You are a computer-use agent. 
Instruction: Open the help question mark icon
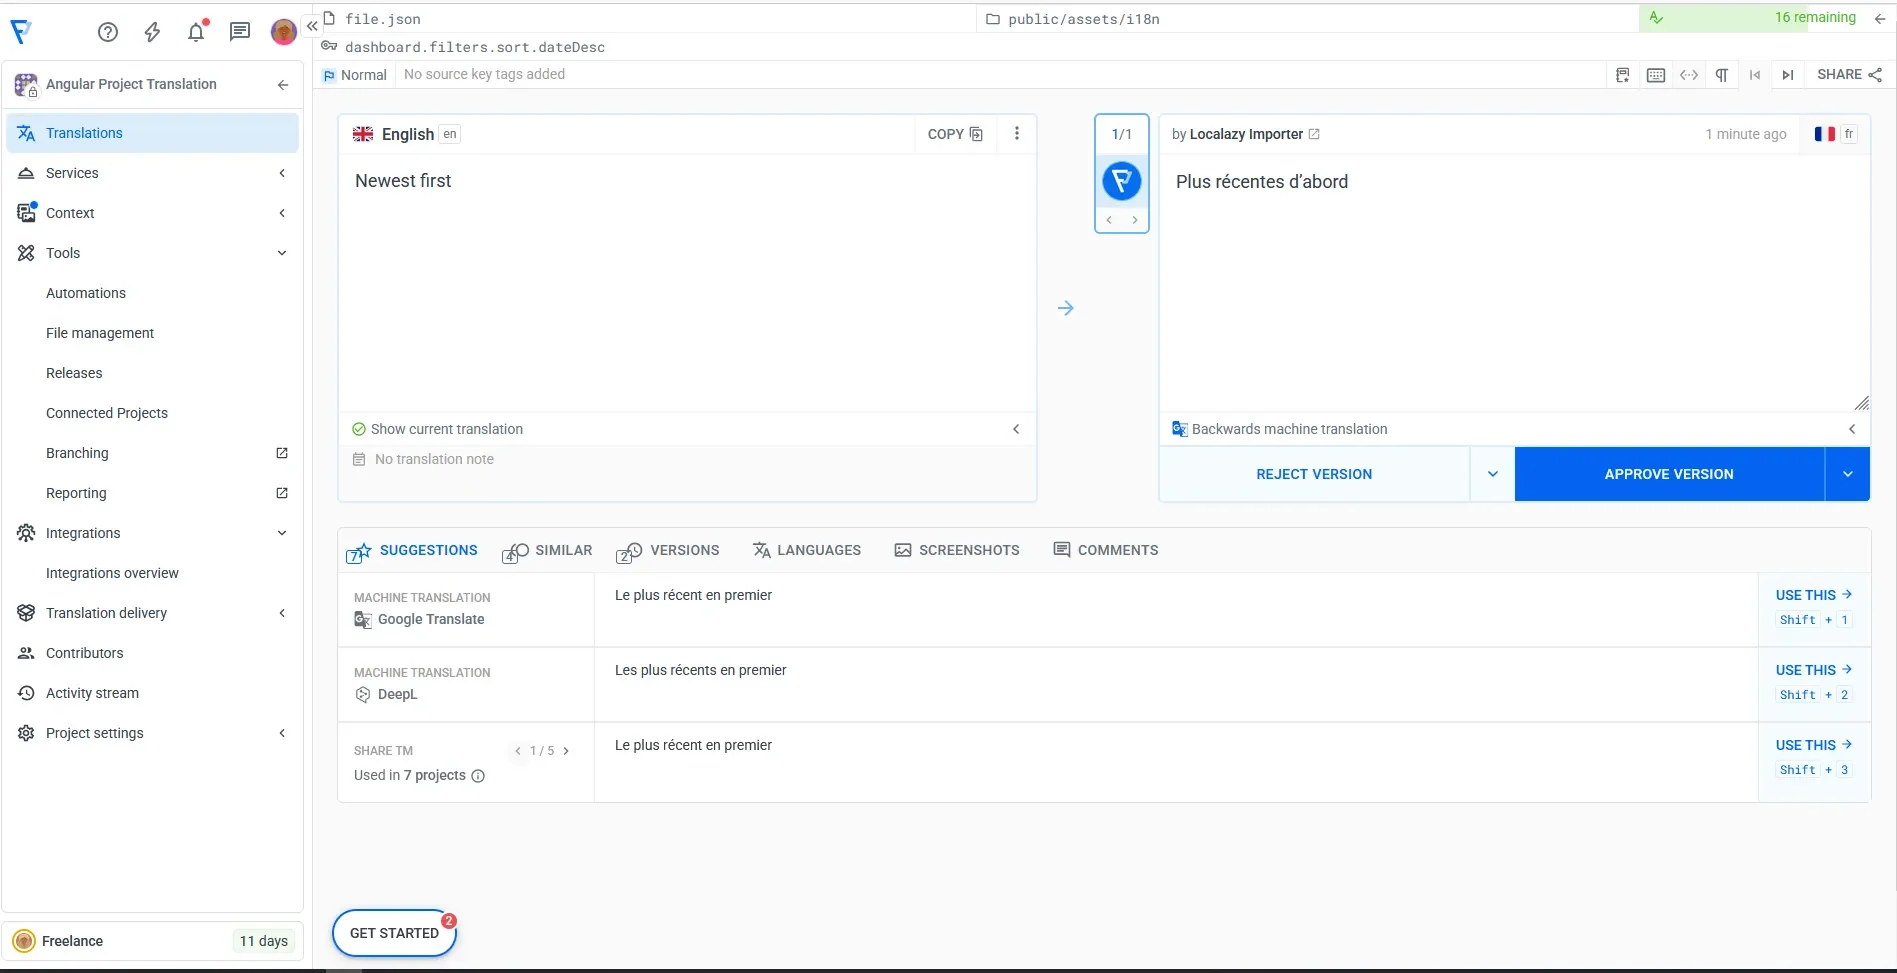coord(108,32)
